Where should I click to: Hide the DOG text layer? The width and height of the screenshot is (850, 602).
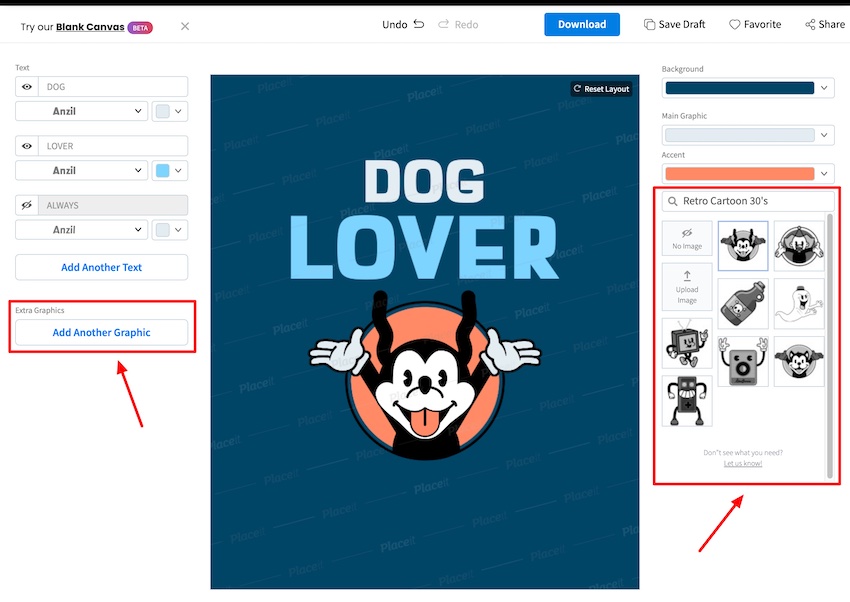click(27, 87)
